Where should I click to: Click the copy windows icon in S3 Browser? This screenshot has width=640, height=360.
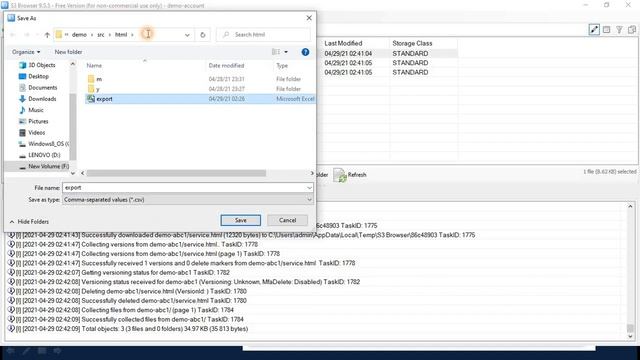(x=632, y=29)
